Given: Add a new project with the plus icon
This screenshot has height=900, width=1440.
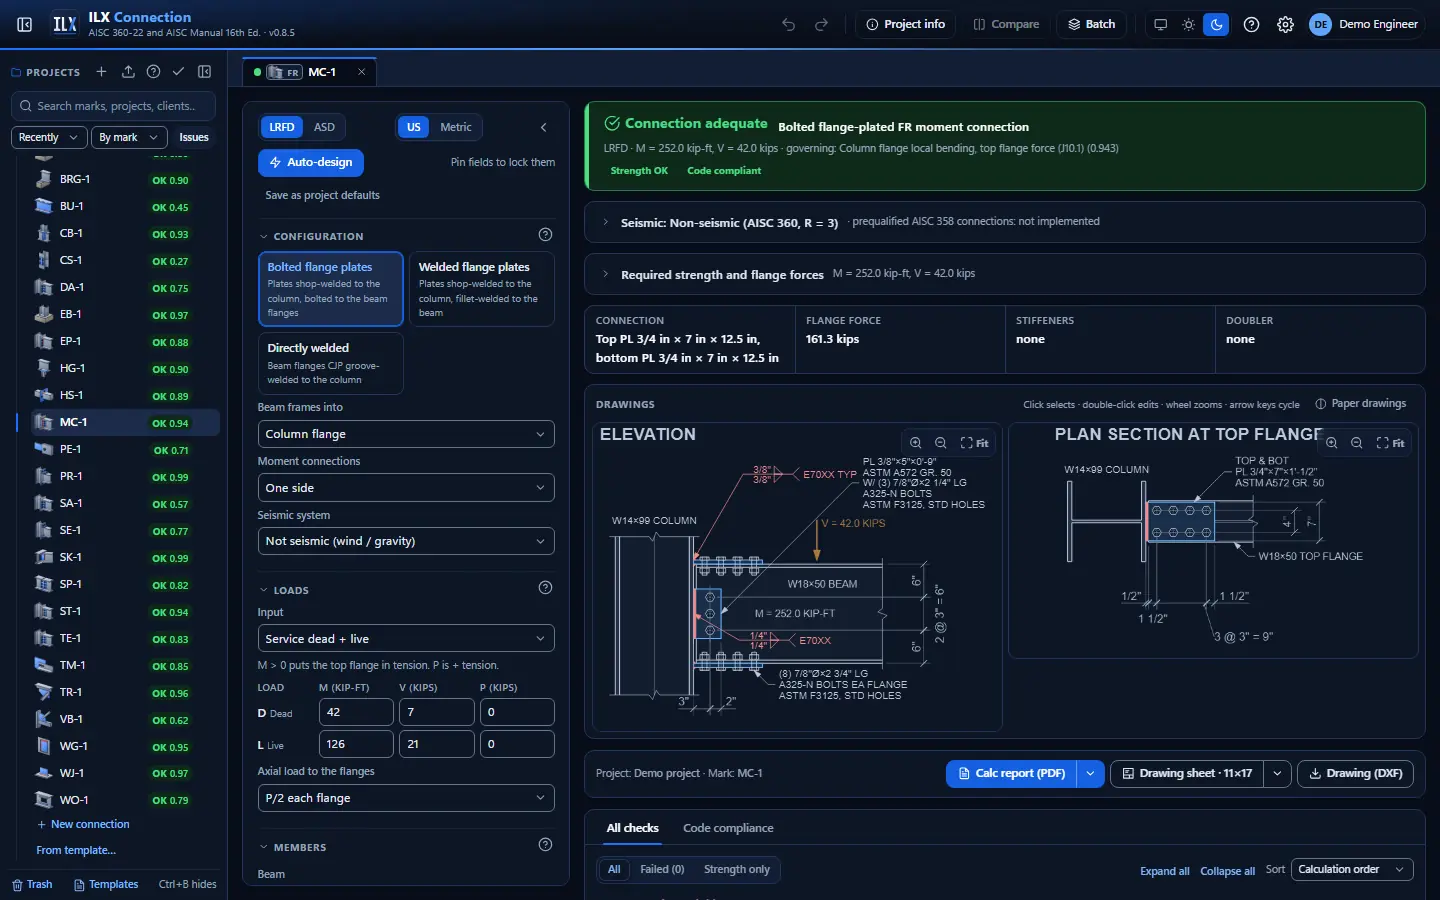Looking at the screenshot, I should (x=101, y=72).
